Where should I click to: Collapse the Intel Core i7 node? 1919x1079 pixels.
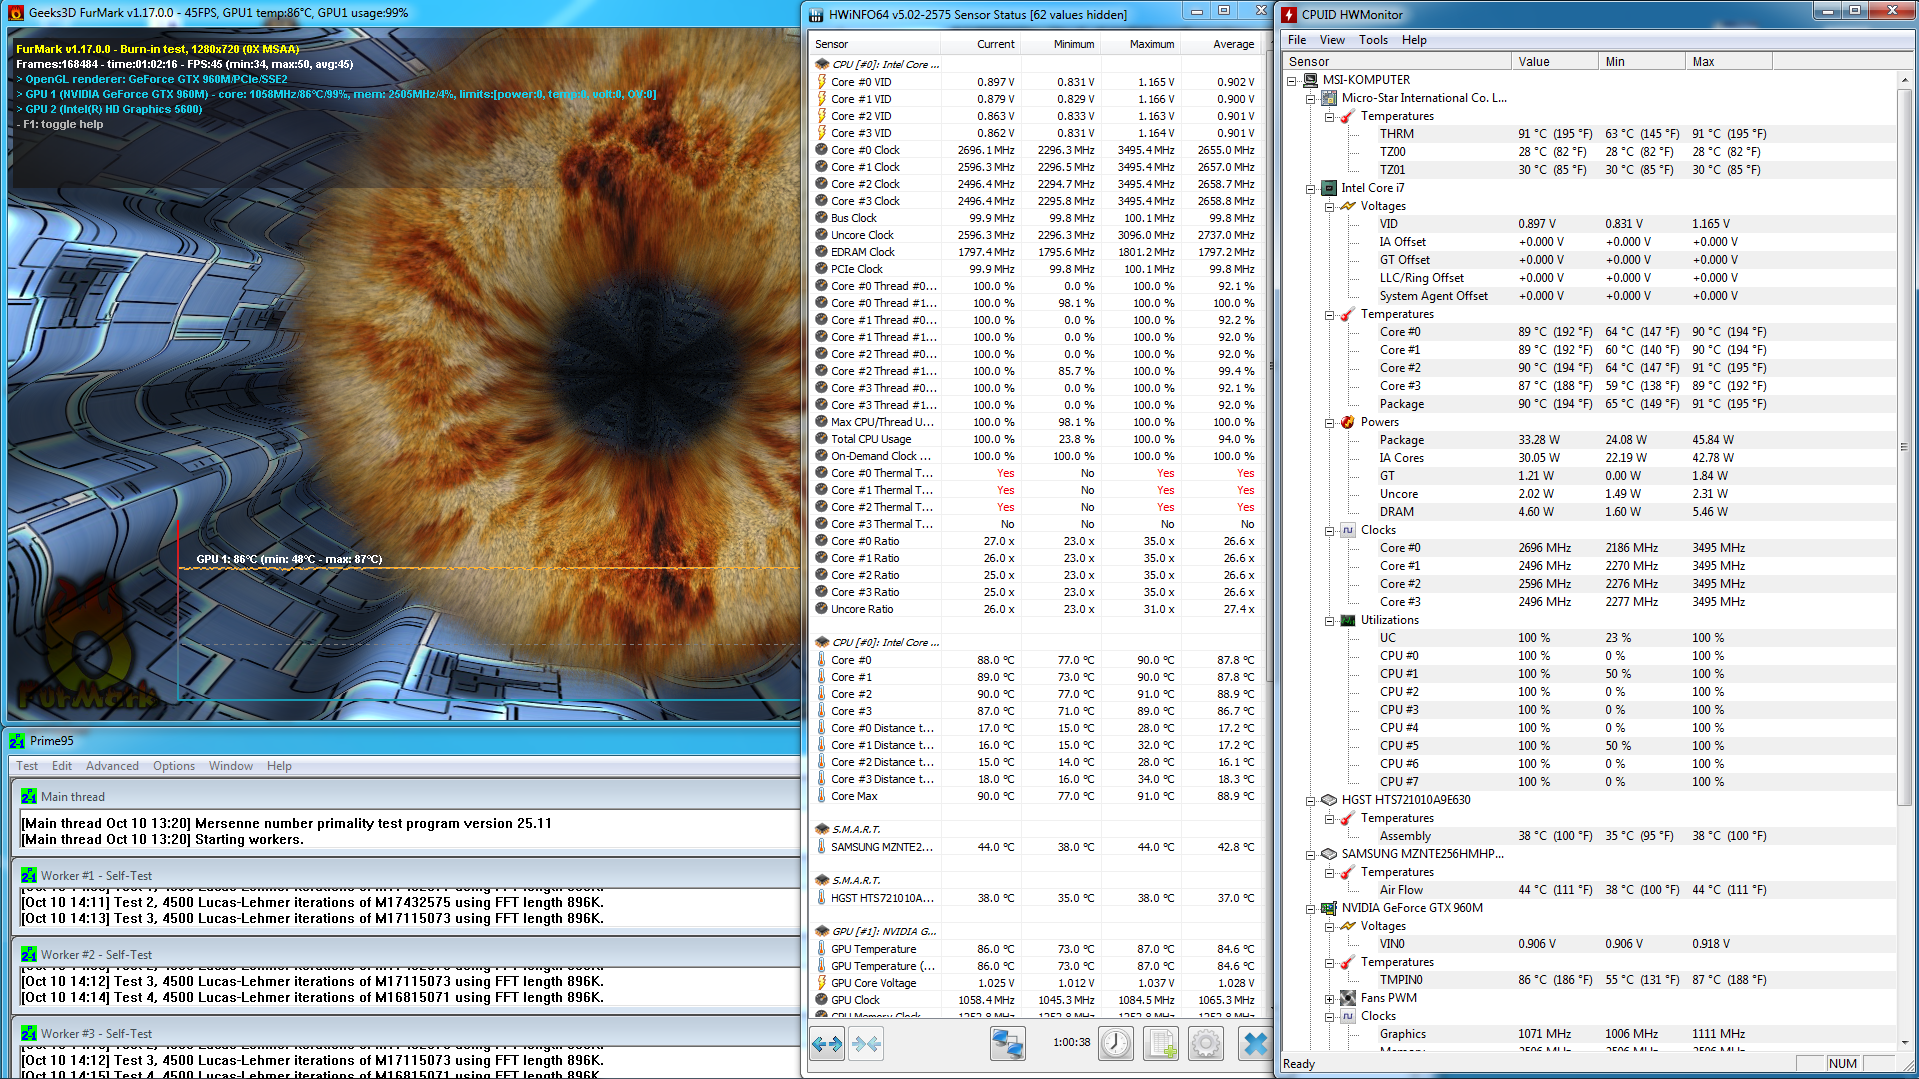[x=1310, y=188]
